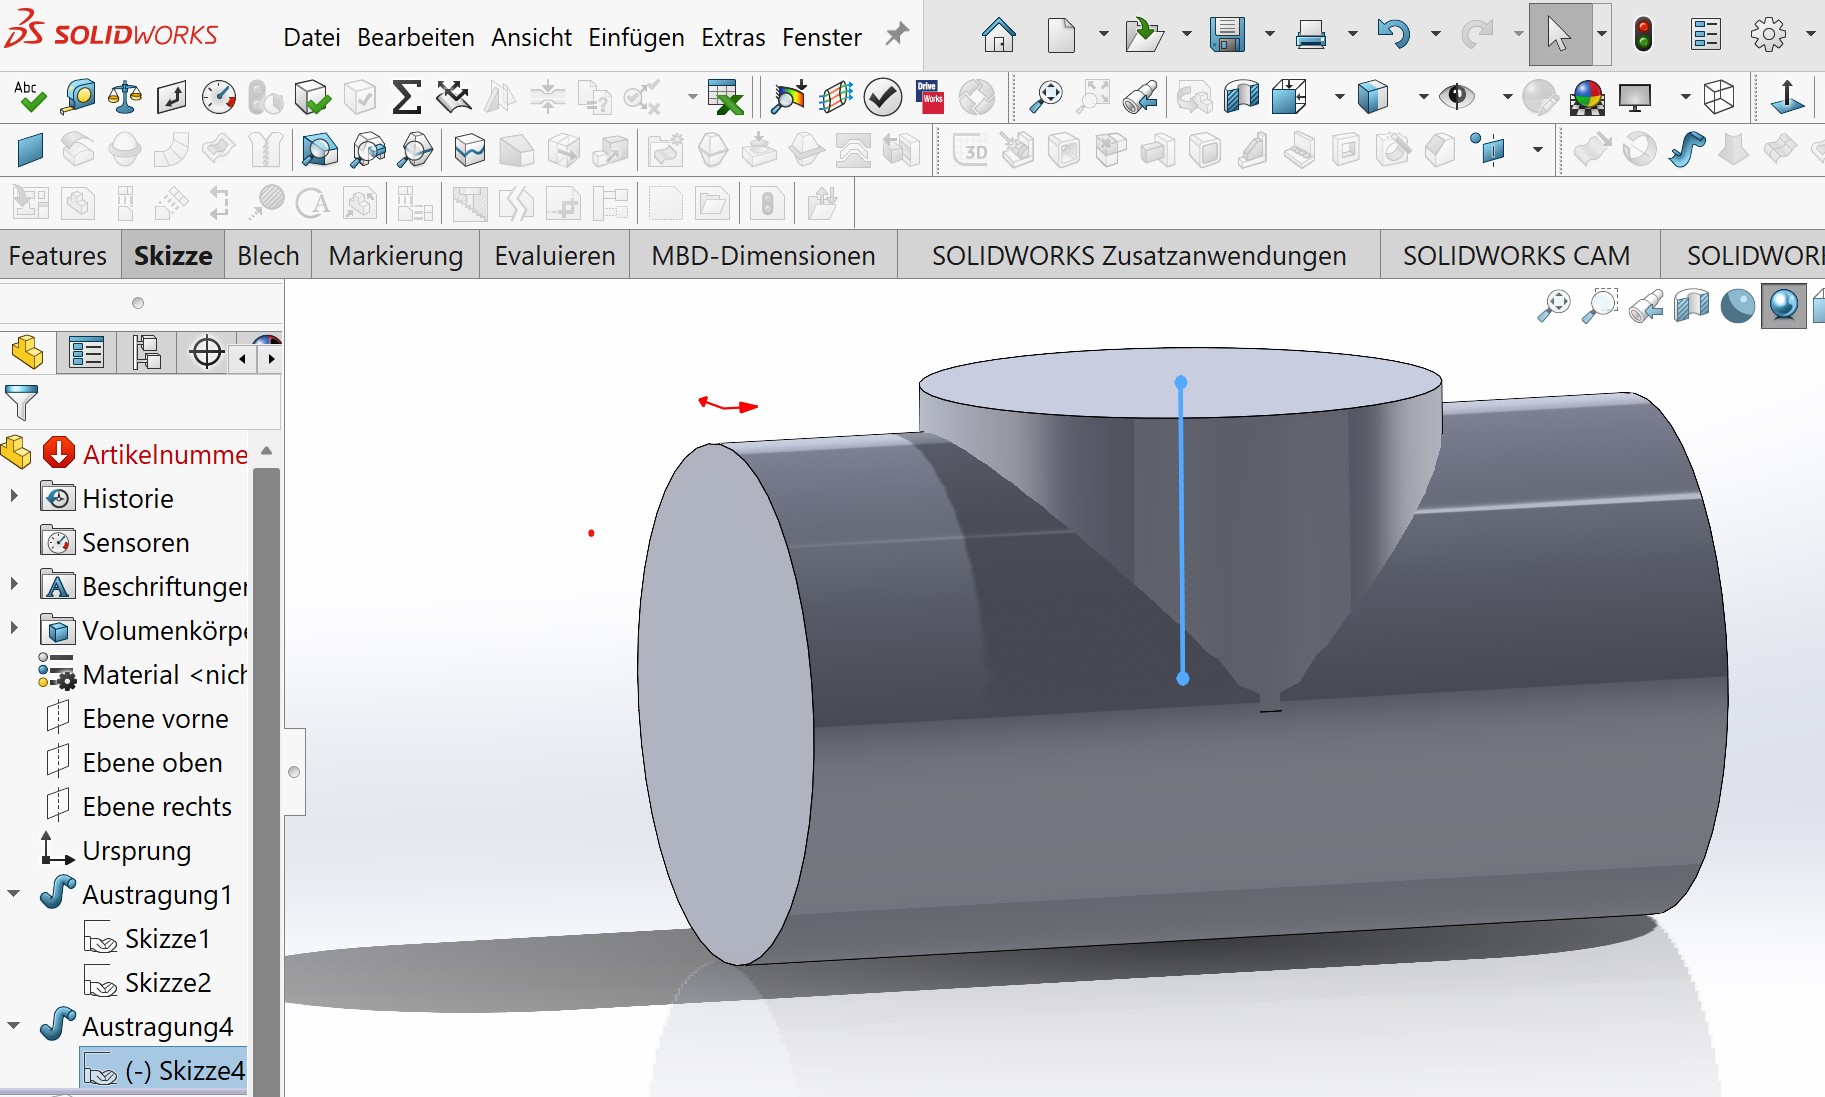The image size is (1825, 1097).
Task: Open the Bearbeiten menu
Action: tap(416, 37)
